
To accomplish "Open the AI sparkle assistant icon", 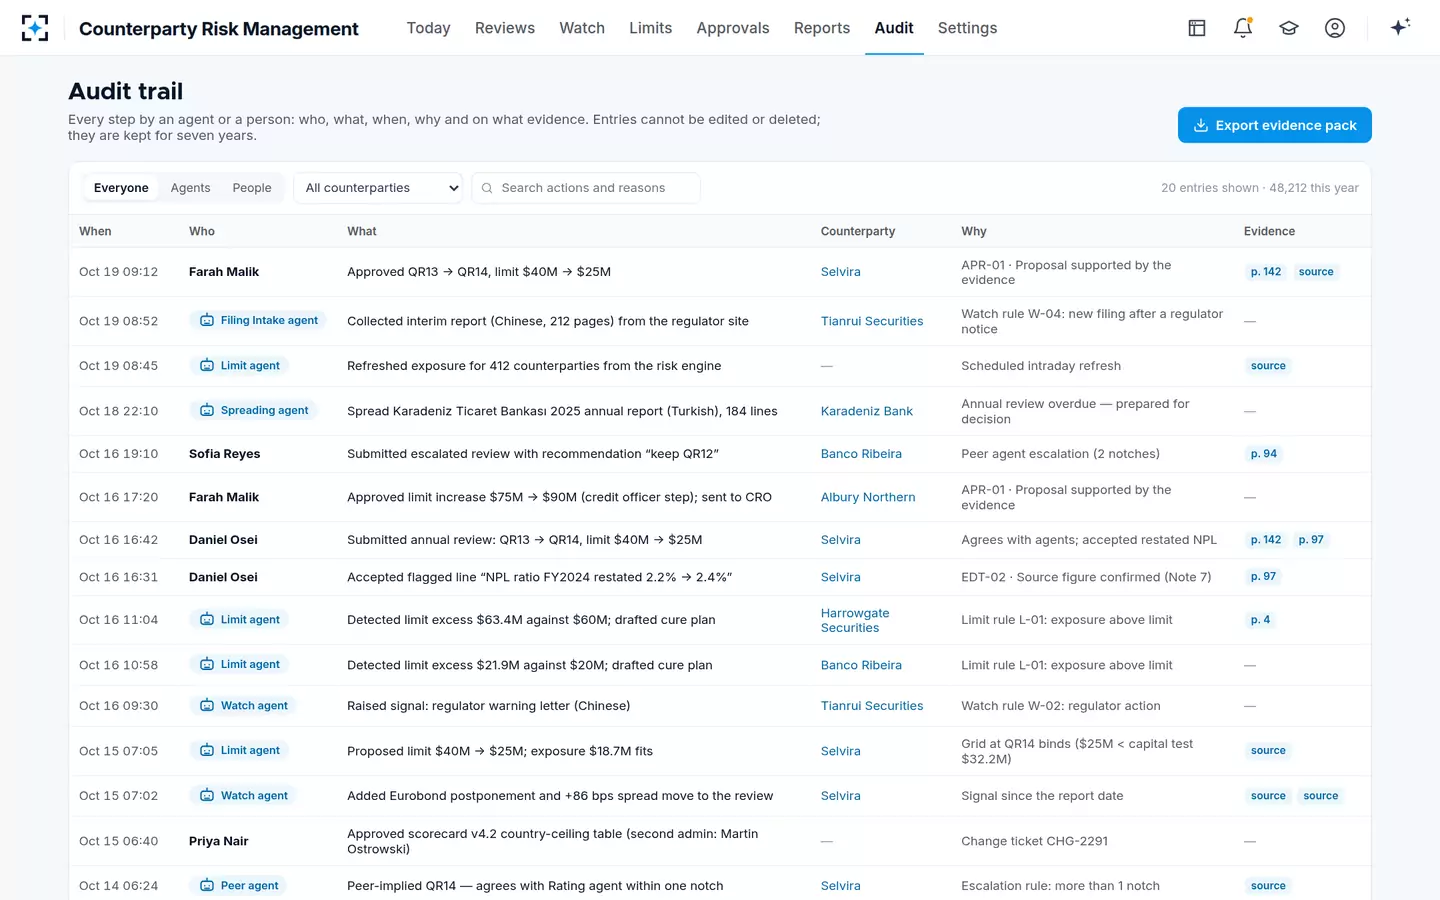I will click(1400, 27).
